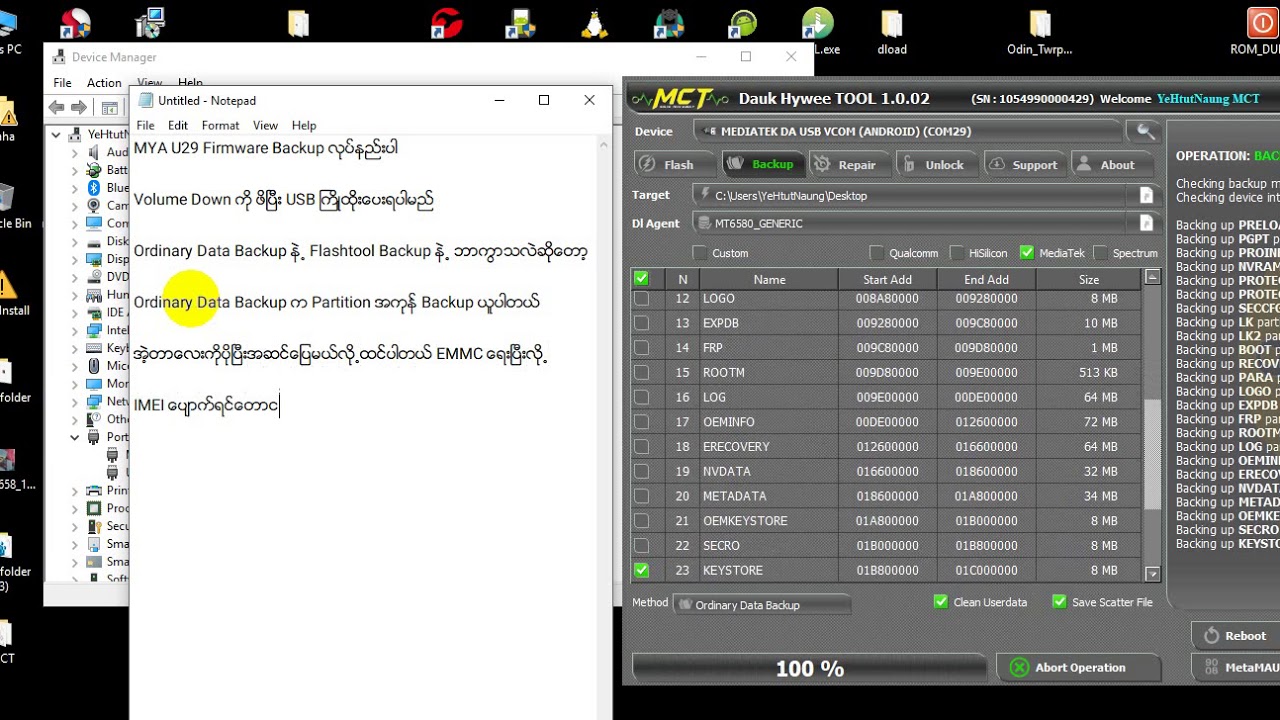Screen dimensions: 1280x720
Task: Click the partition list scrollbar down arrow
Action: pyautogui.click(x=1152, y=574)
